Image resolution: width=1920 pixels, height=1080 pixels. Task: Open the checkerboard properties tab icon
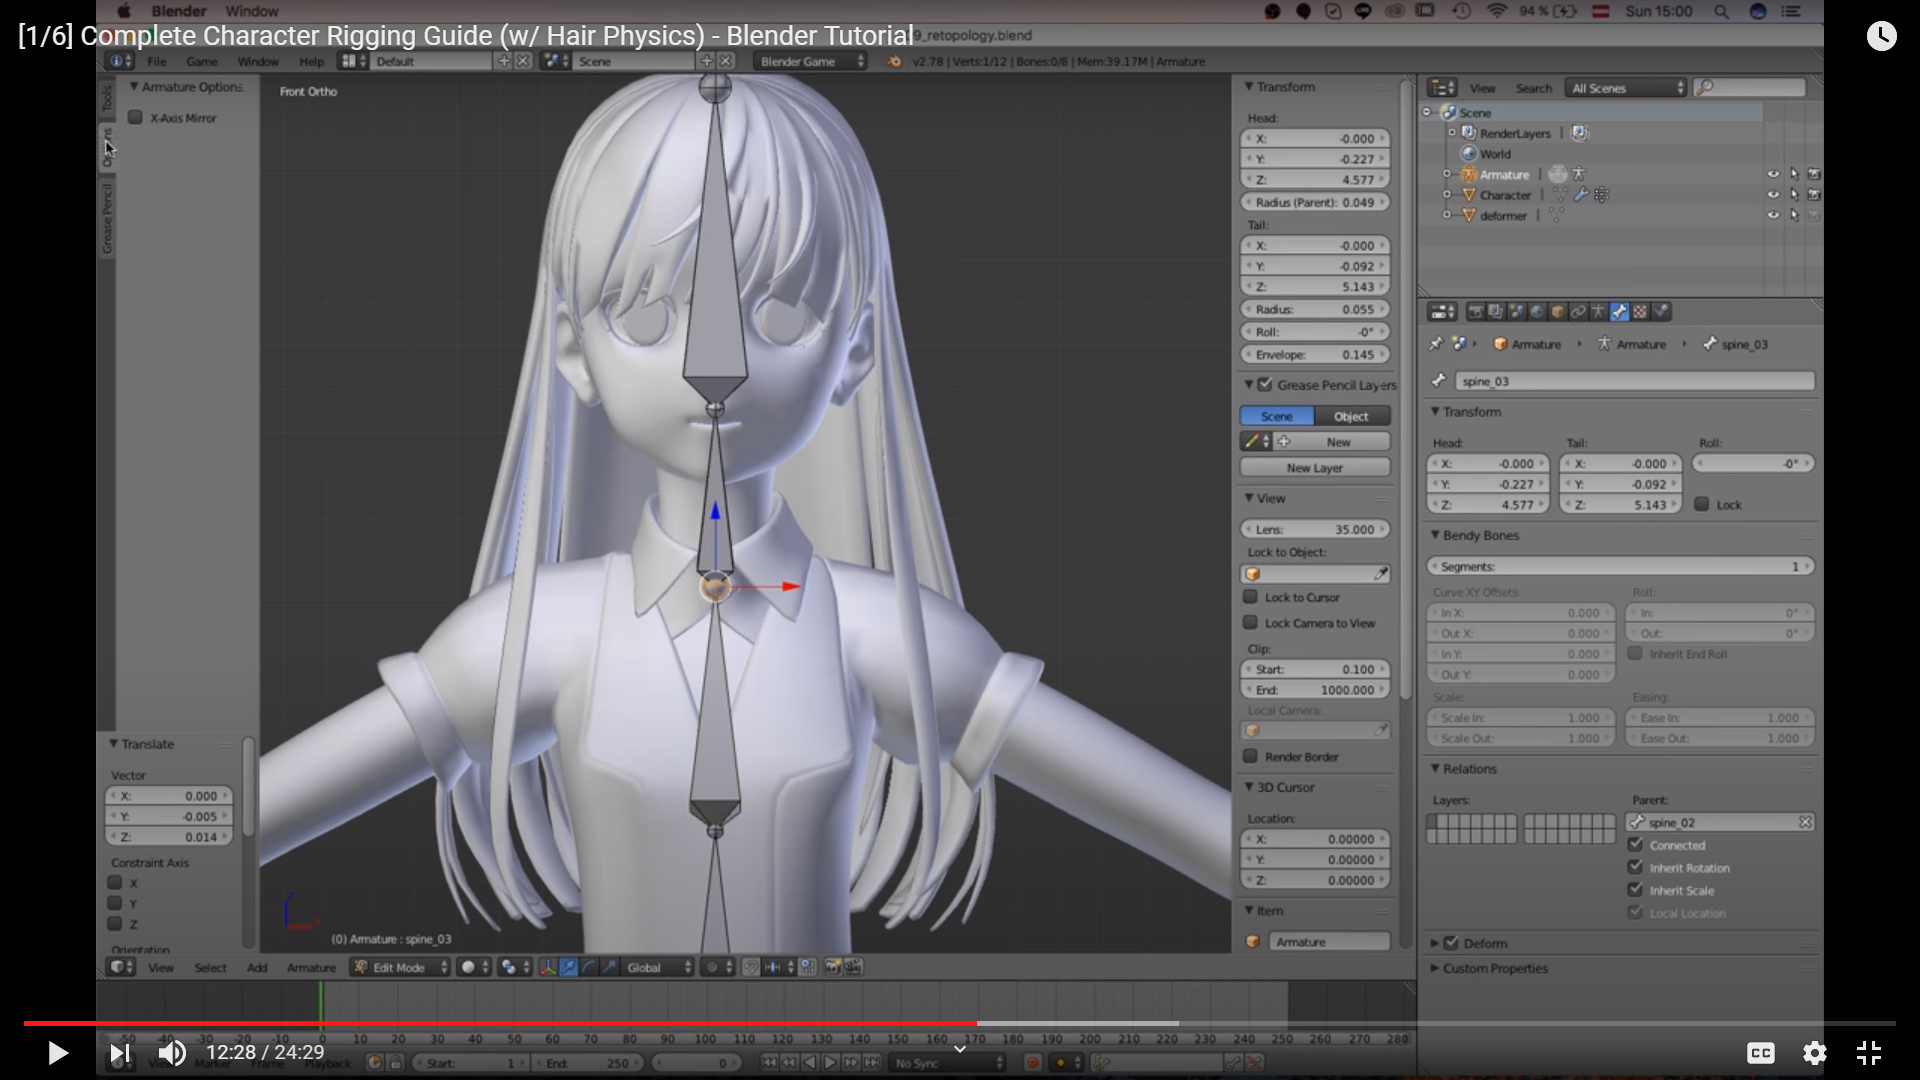coord(1640,312)
